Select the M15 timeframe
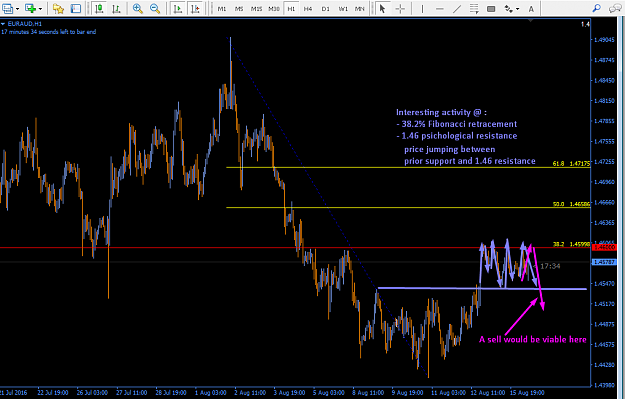The width and height of the screenshot is (625, 399). pos(256,9)
